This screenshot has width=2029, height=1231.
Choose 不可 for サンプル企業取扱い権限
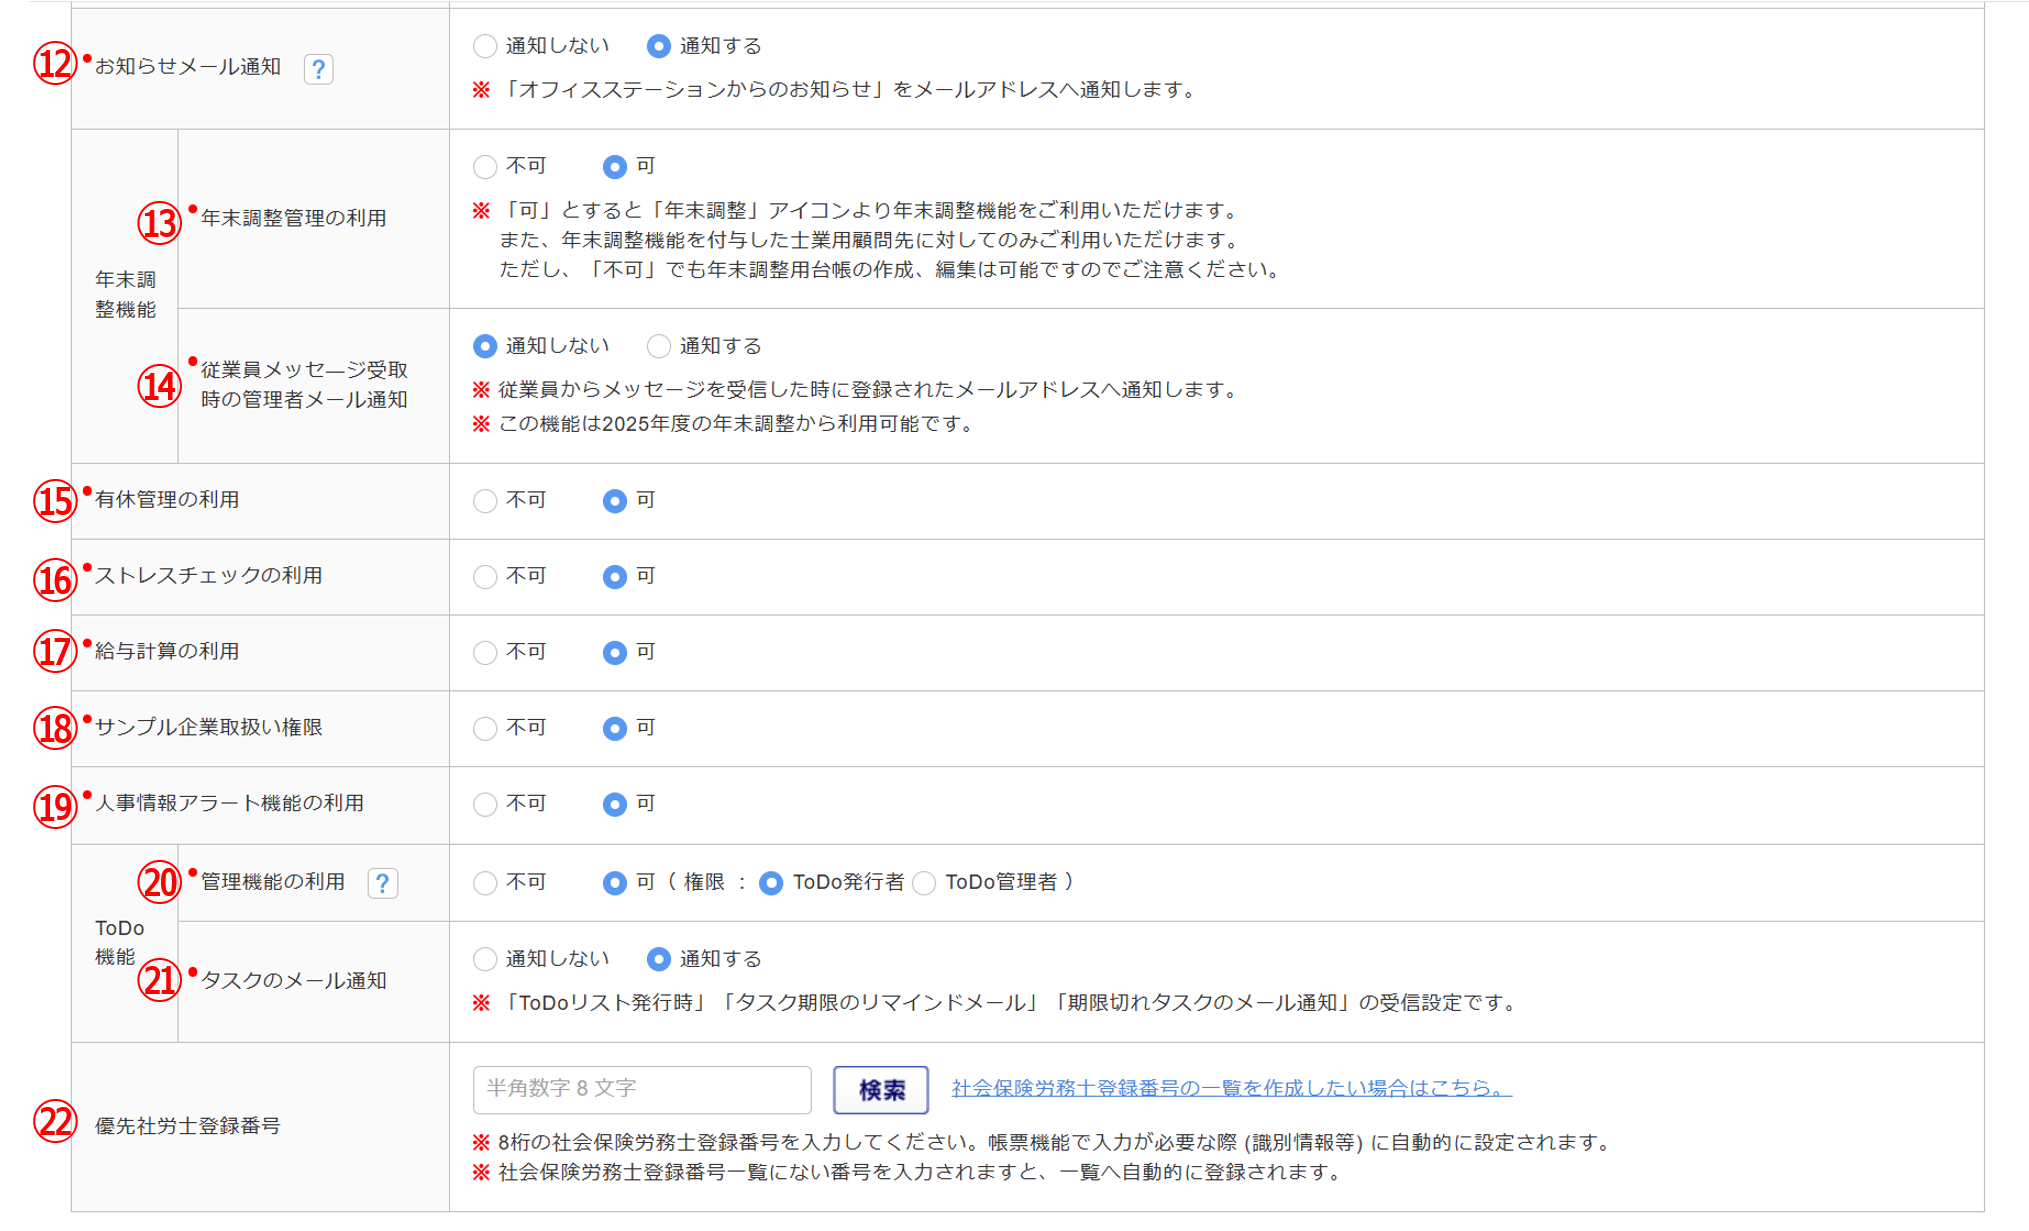(485, 729)
